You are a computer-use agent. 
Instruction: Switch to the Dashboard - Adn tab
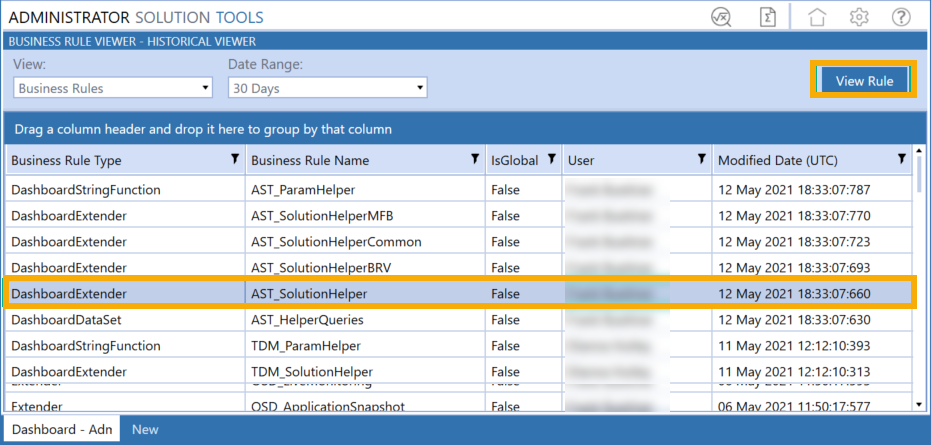[62, 429]
